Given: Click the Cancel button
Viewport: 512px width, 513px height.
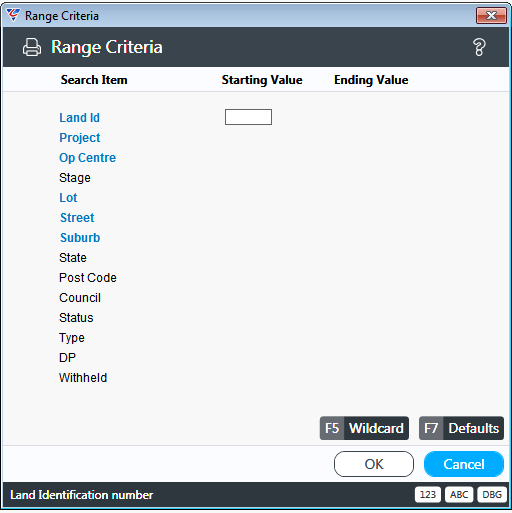Looking at the screenshot, I should tap(464, 464).
